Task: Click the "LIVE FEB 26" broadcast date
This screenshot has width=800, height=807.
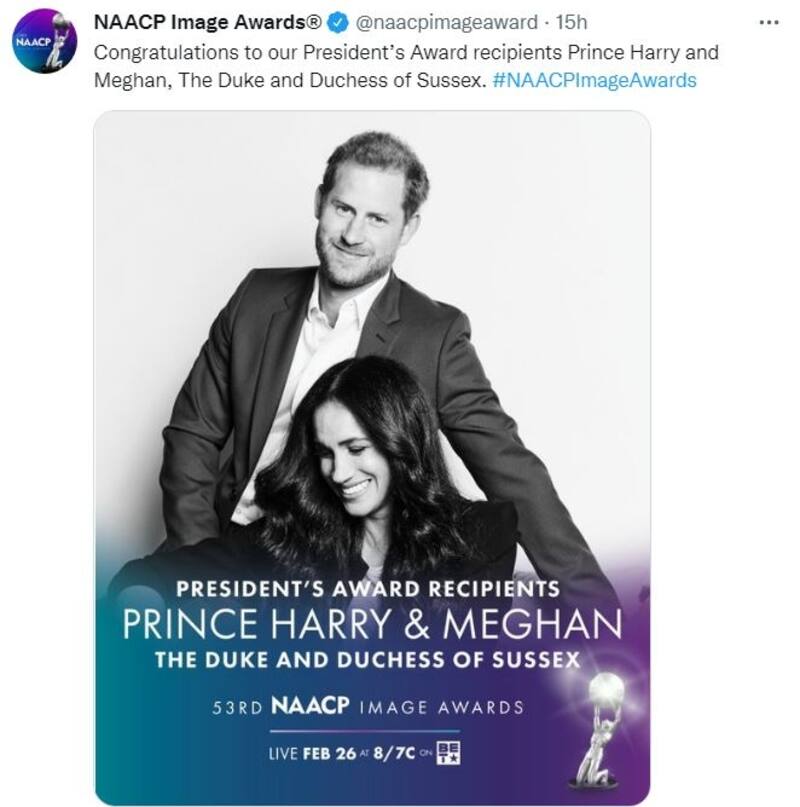Action: (x=313, y=753)
